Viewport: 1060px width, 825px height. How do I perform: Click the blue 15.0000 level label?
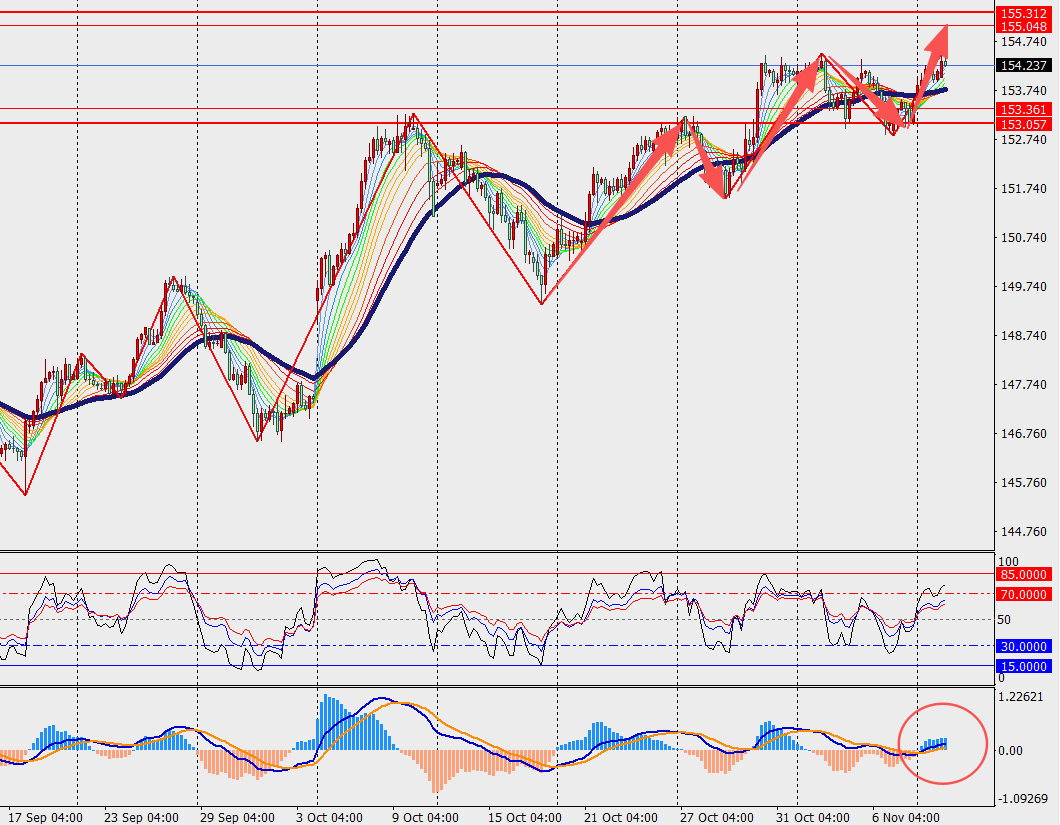click(x=1023, y=666)
